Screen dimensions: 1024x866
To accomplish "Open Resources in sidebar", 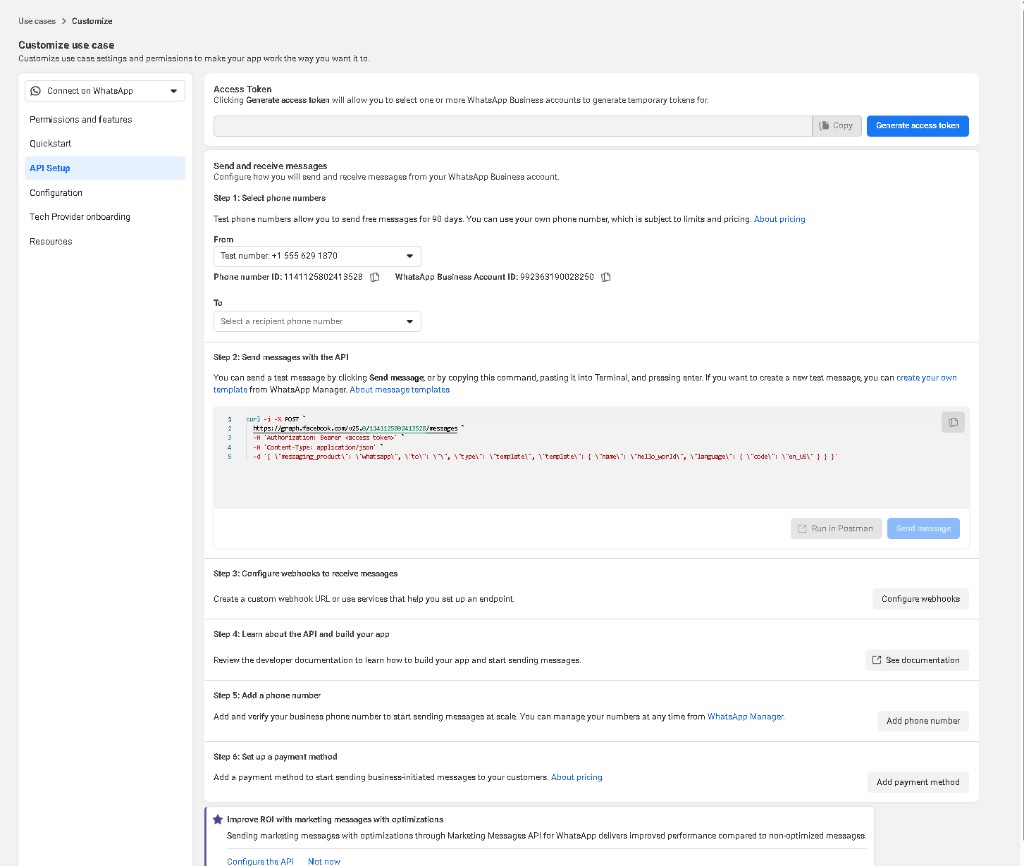I will (x=51, y=242).
